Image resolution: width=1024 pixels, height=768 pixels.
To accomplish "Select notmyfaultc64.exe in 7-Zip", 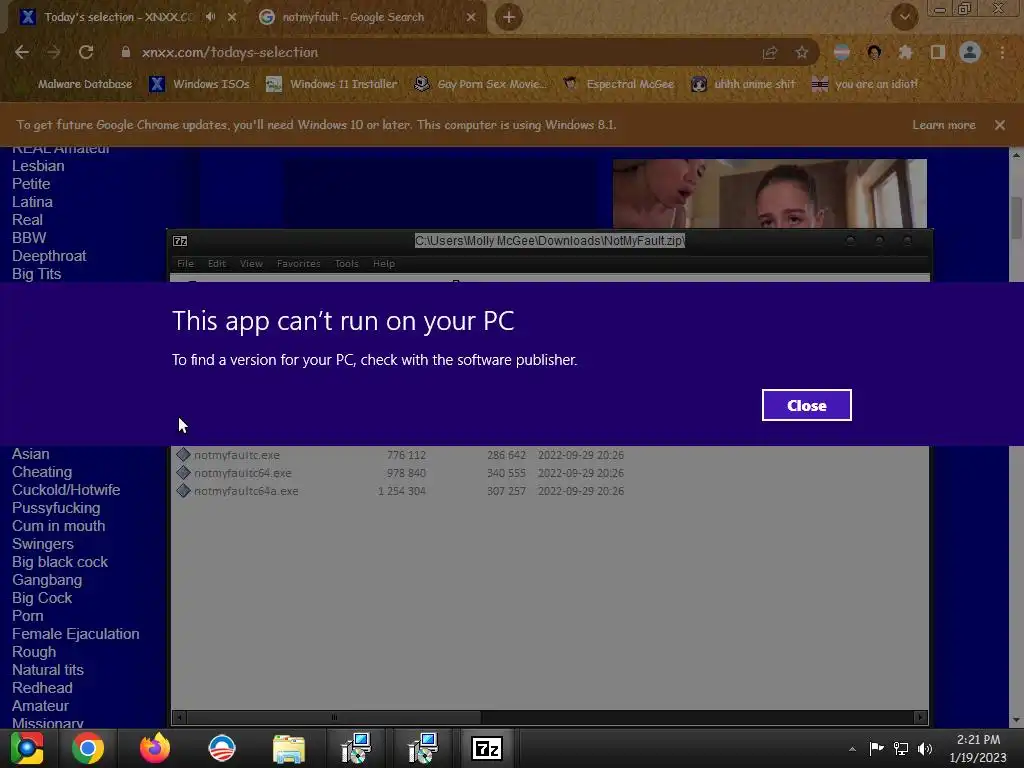I will point(243,473).
